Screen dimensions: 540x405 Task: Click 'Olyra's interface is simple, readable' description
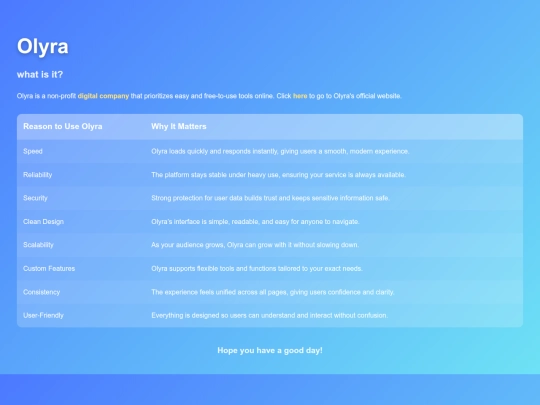(255, 221)
